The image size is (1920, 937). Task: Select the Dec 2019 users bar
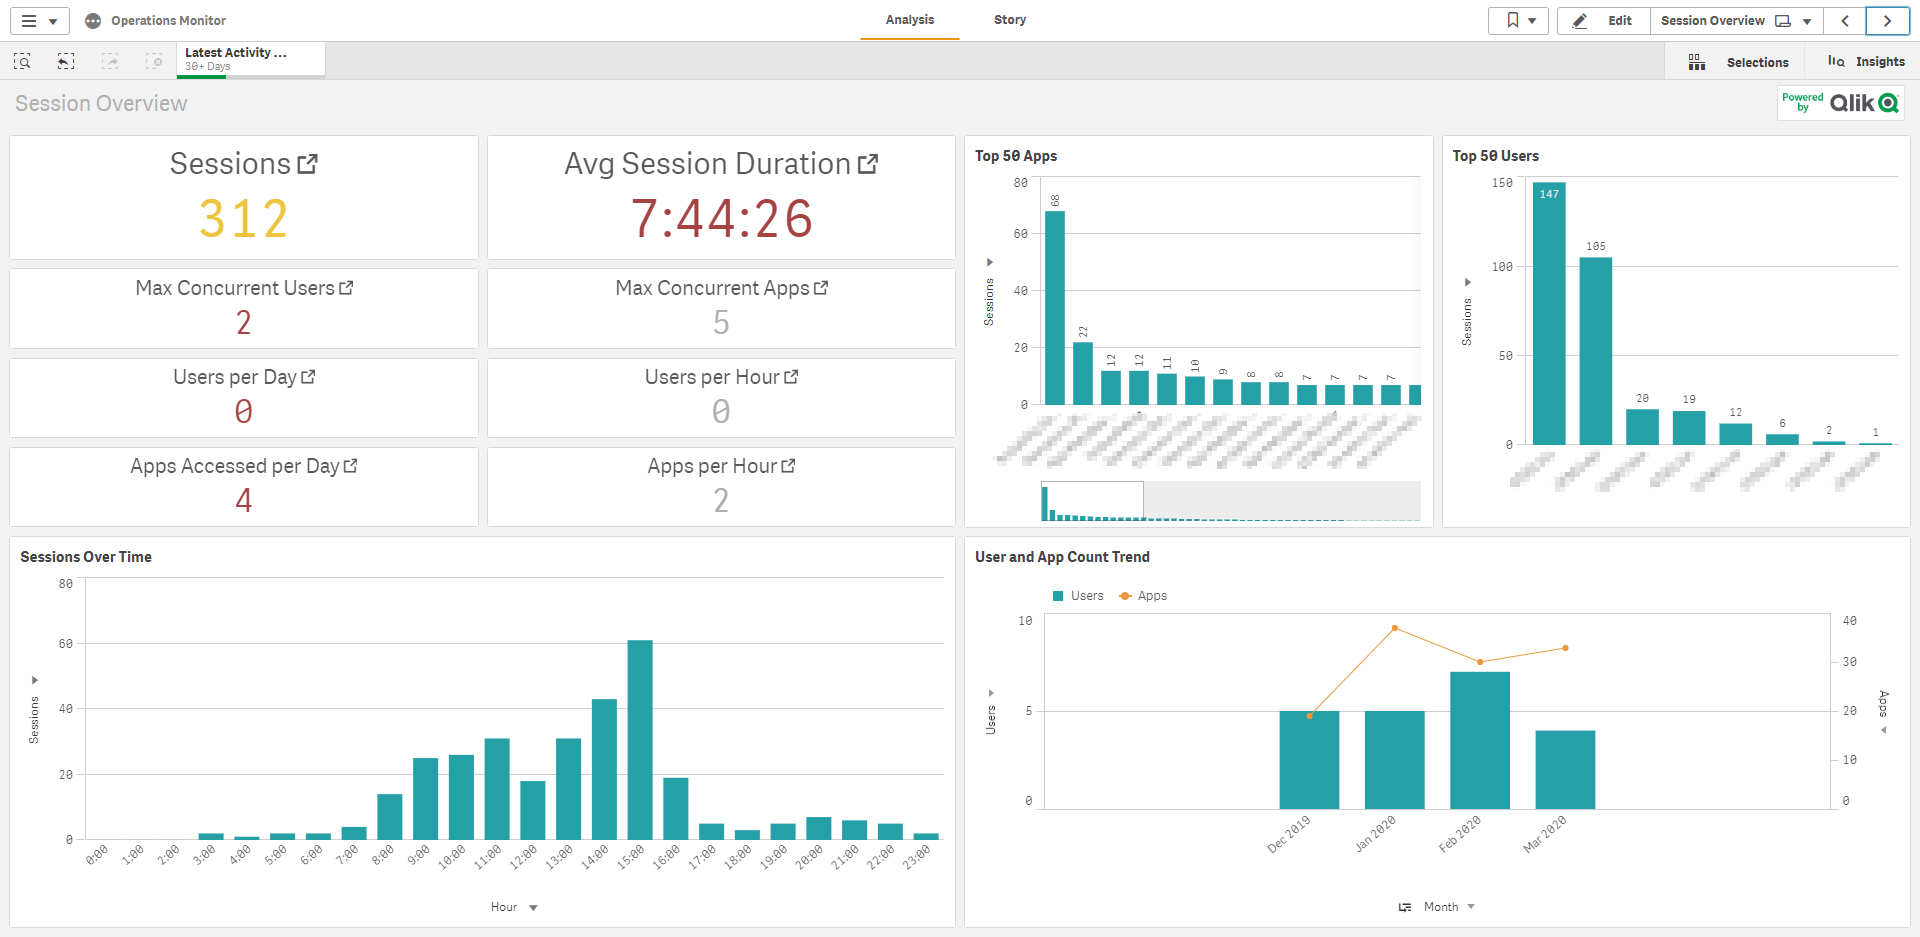pos(1309,760)
